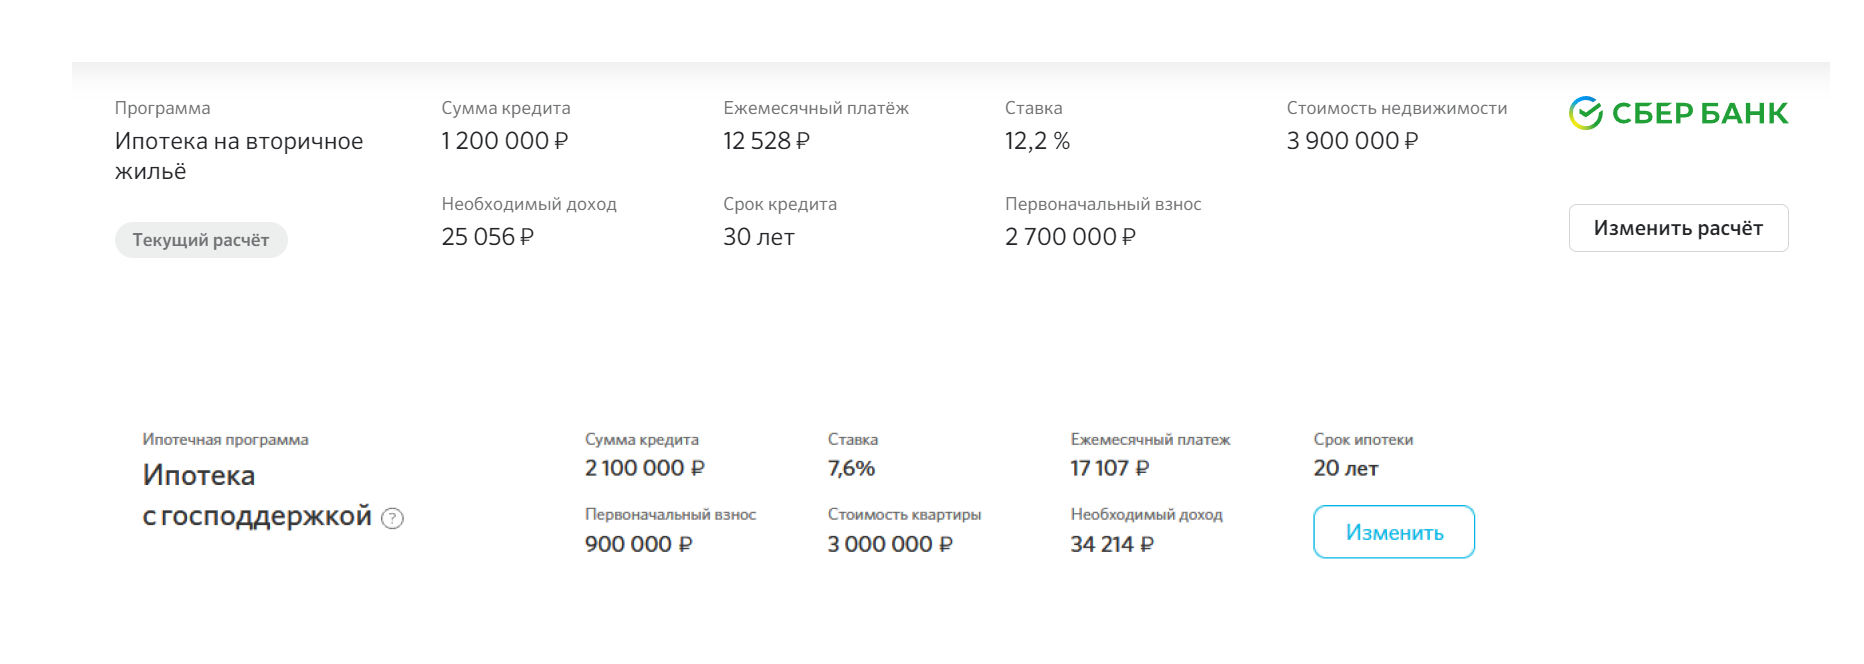Select the apartment cost 3 000 000 ₽
This screenshot has width=1864, height=664.
coord(889,544)
